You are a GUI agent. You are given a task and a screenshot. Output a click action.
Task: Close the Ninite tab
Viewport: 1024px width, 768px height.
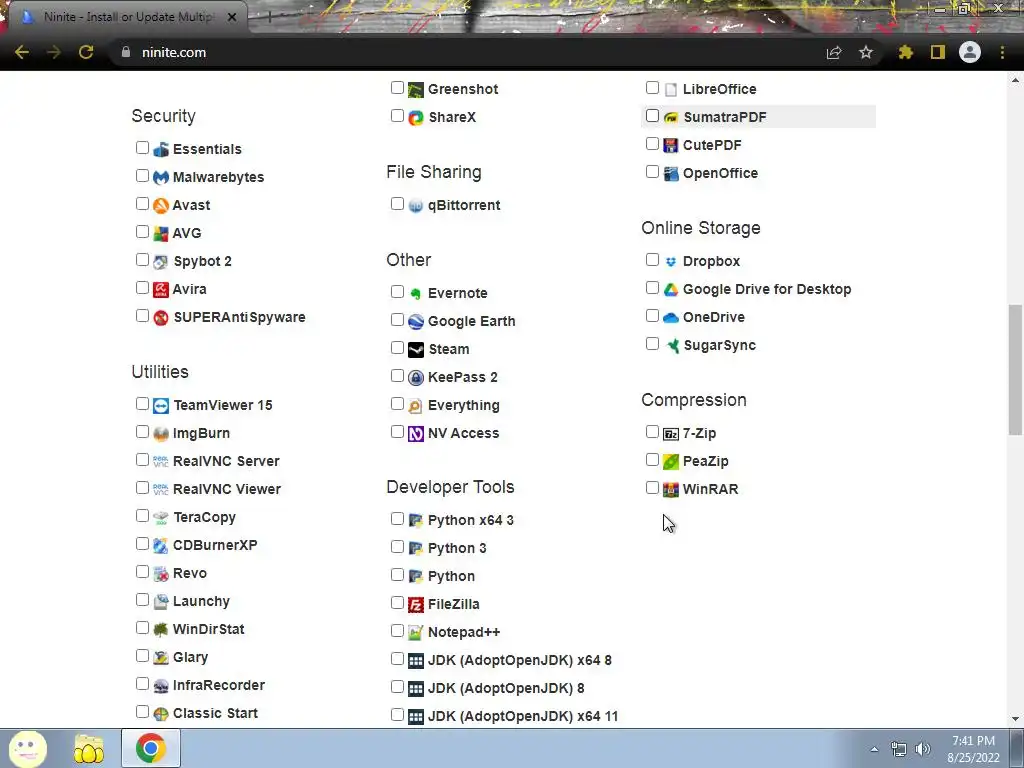click(232, 17)
